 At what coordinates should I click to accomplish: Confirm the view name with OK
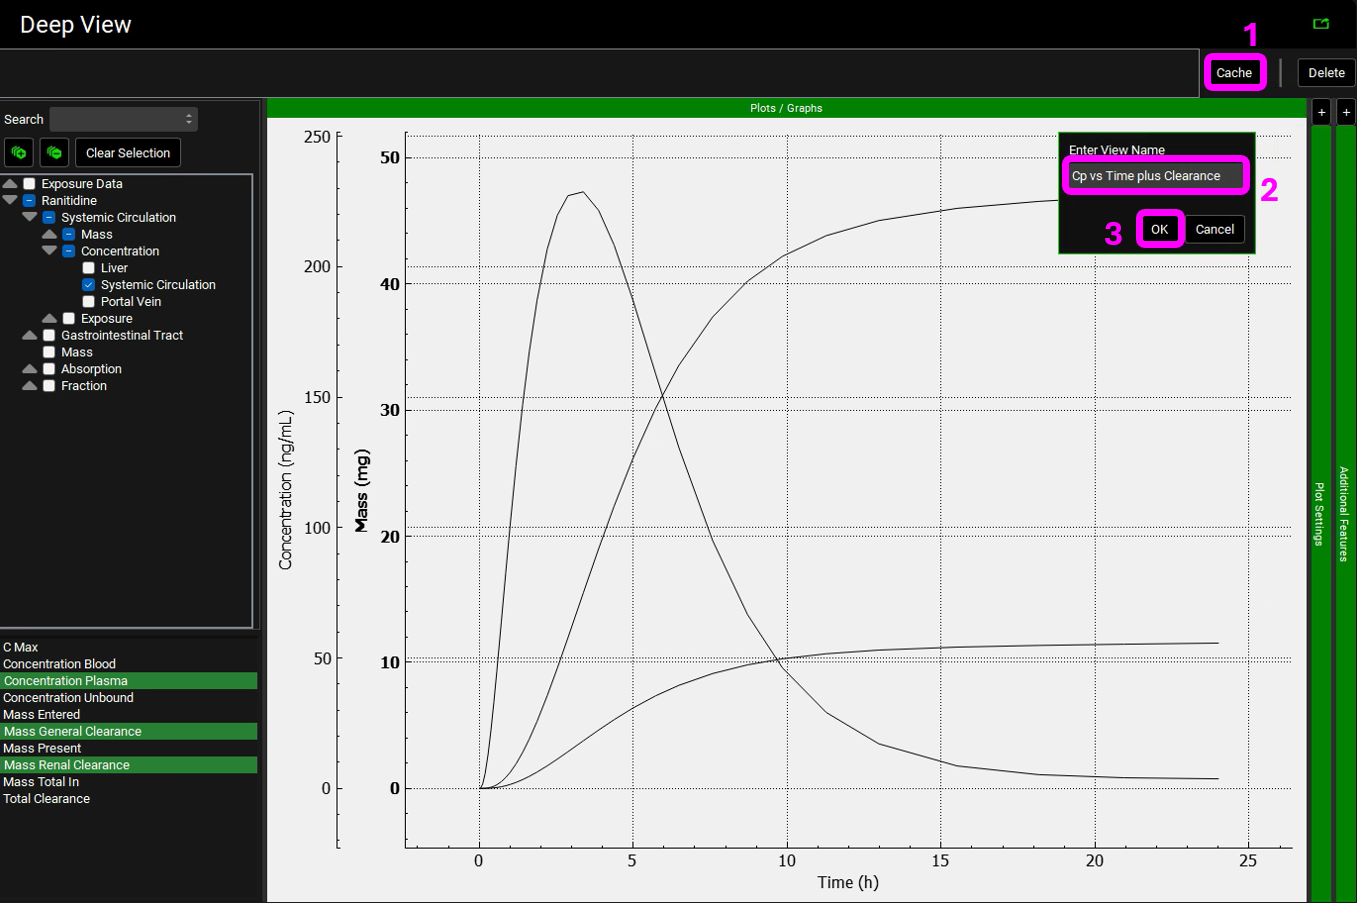(1159, 229)
